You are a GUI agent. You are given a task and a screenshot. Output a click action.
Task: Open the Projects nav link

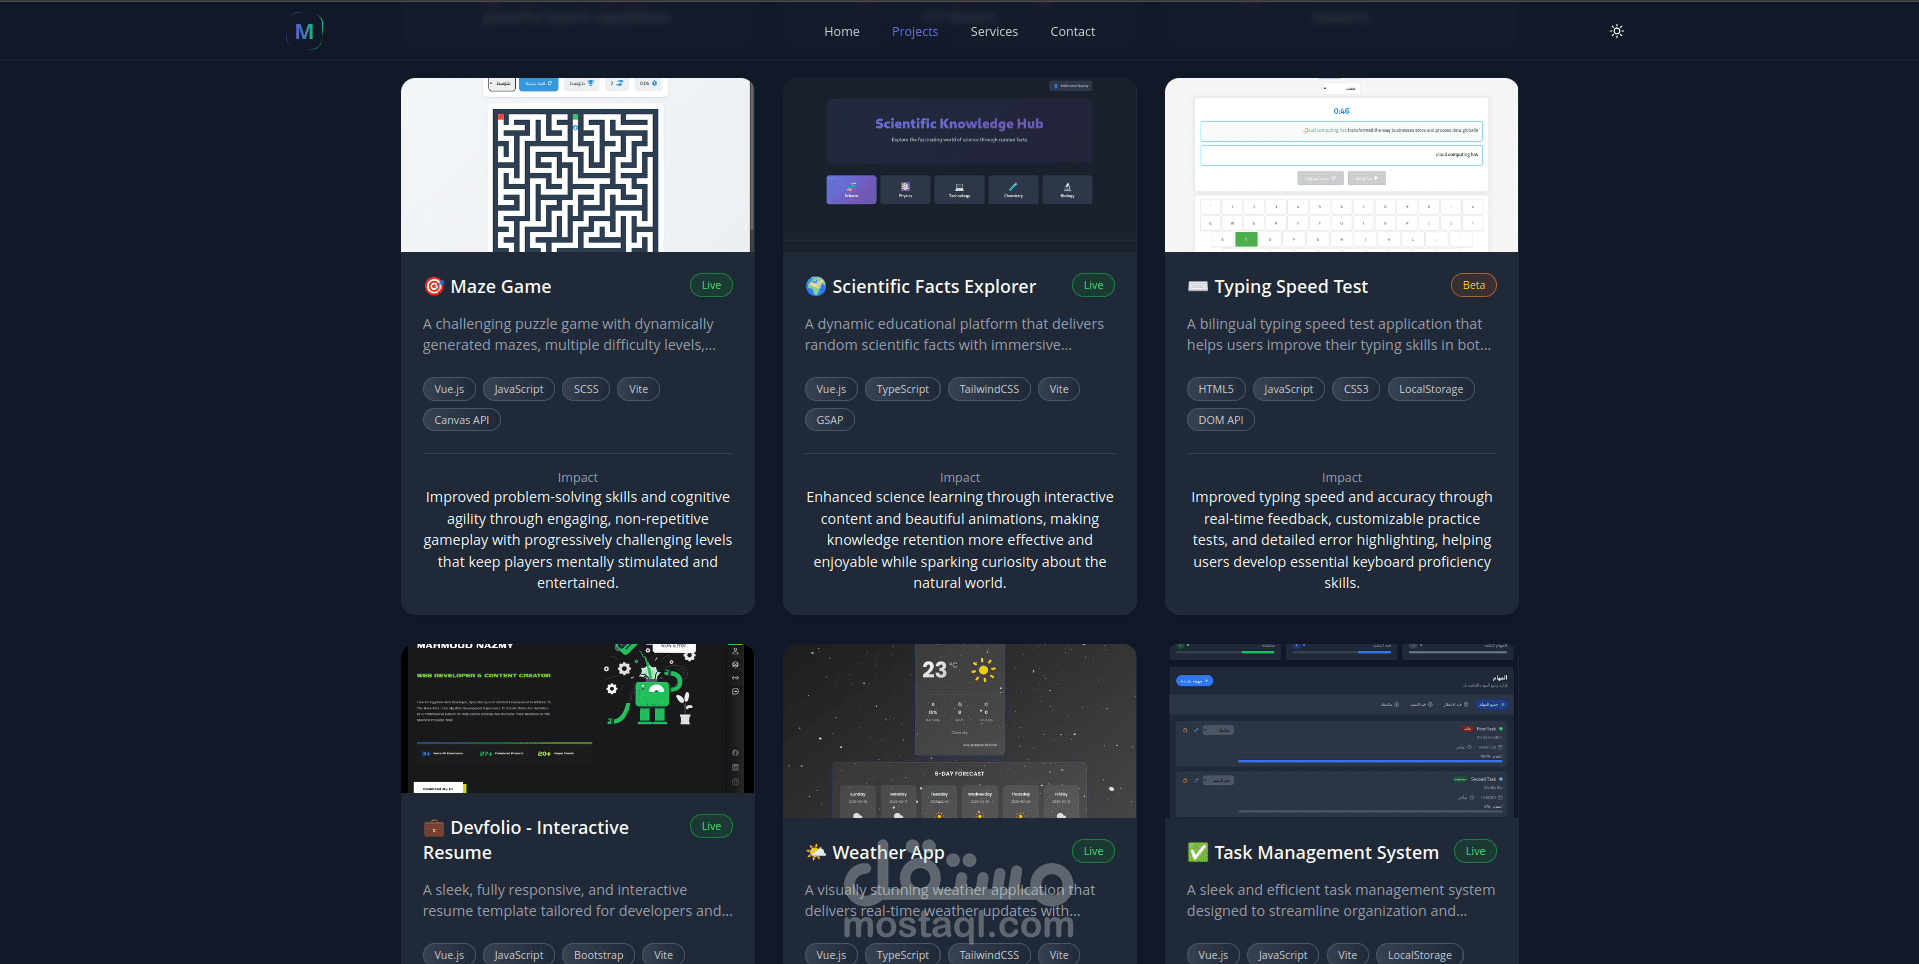[914, 32]
